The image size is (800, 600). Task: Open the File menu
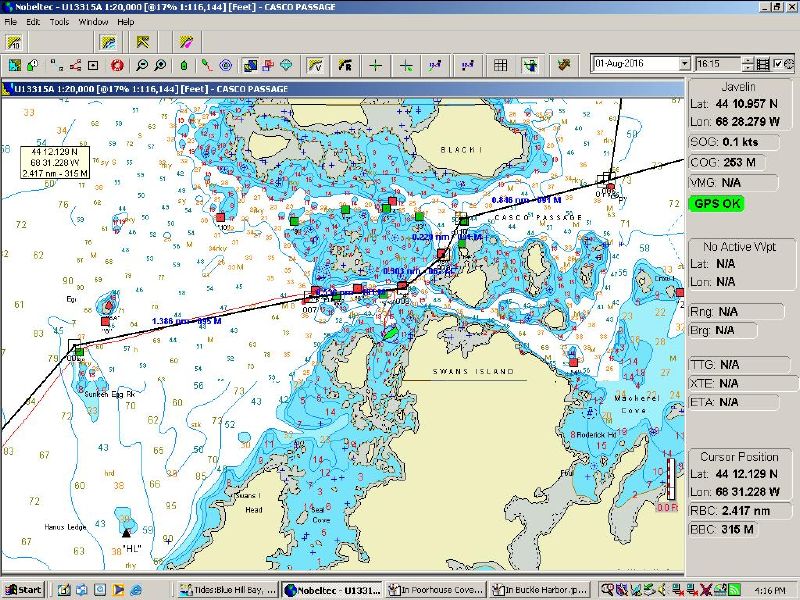click(x=11, y=21)
